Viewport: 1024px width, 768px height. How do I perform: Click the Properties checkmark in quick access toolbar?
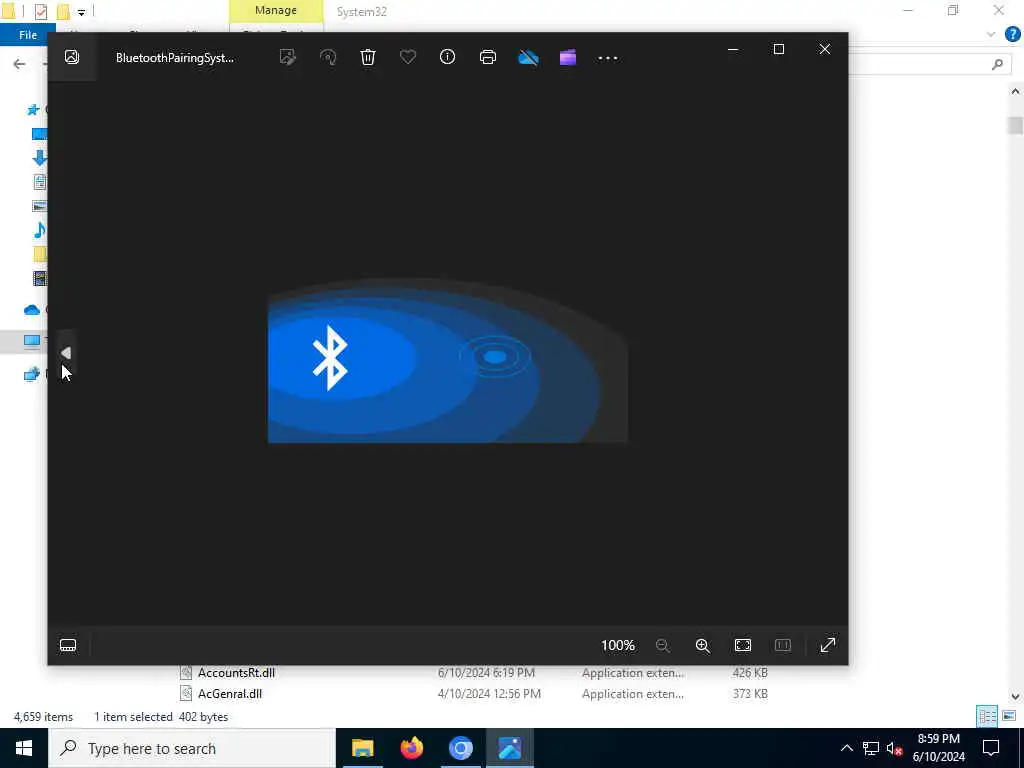point(40,12)
